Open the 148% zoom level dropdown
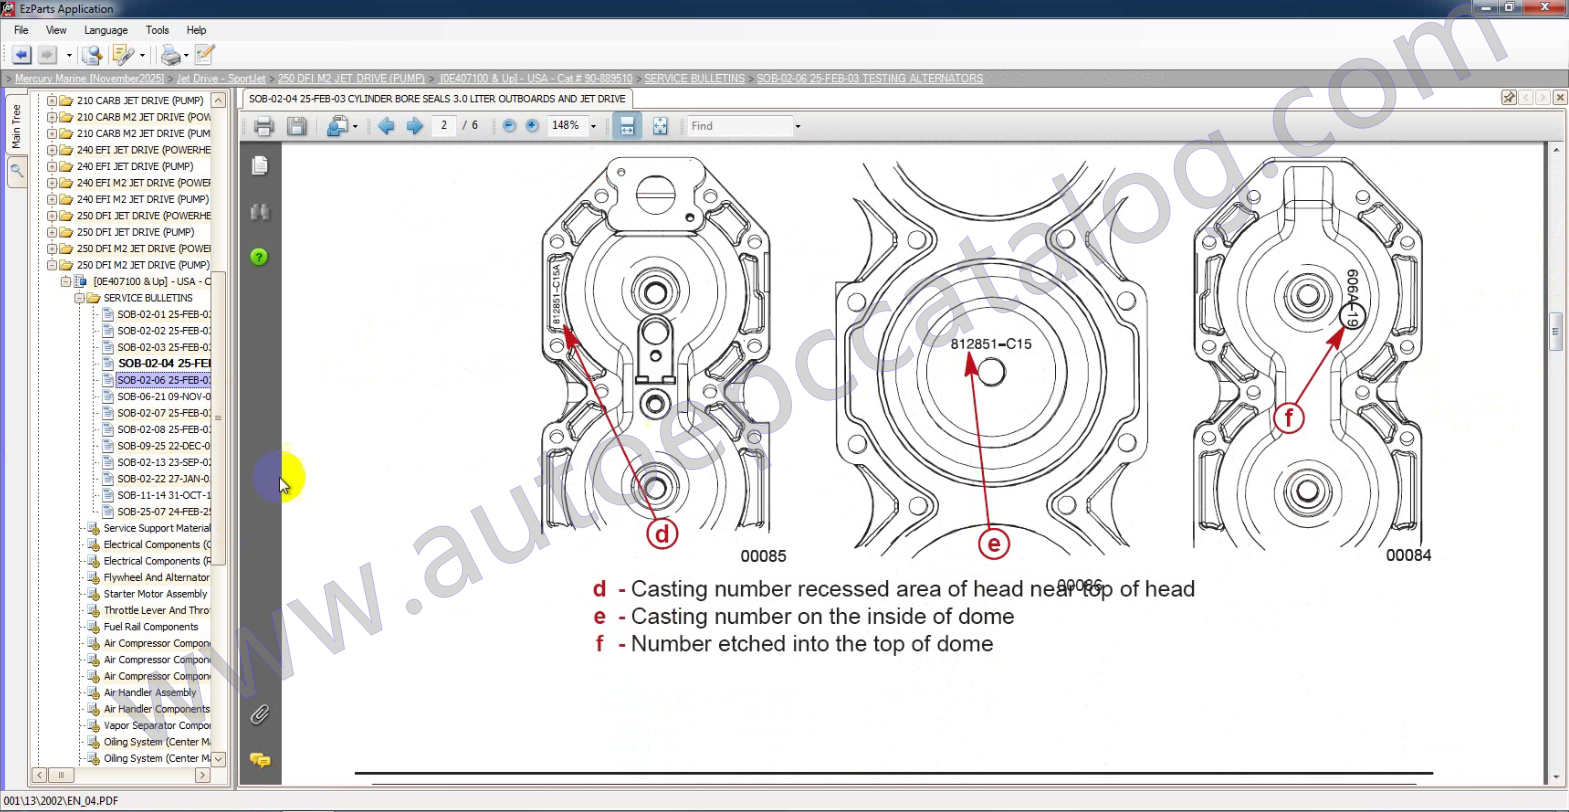 point(593,127)
